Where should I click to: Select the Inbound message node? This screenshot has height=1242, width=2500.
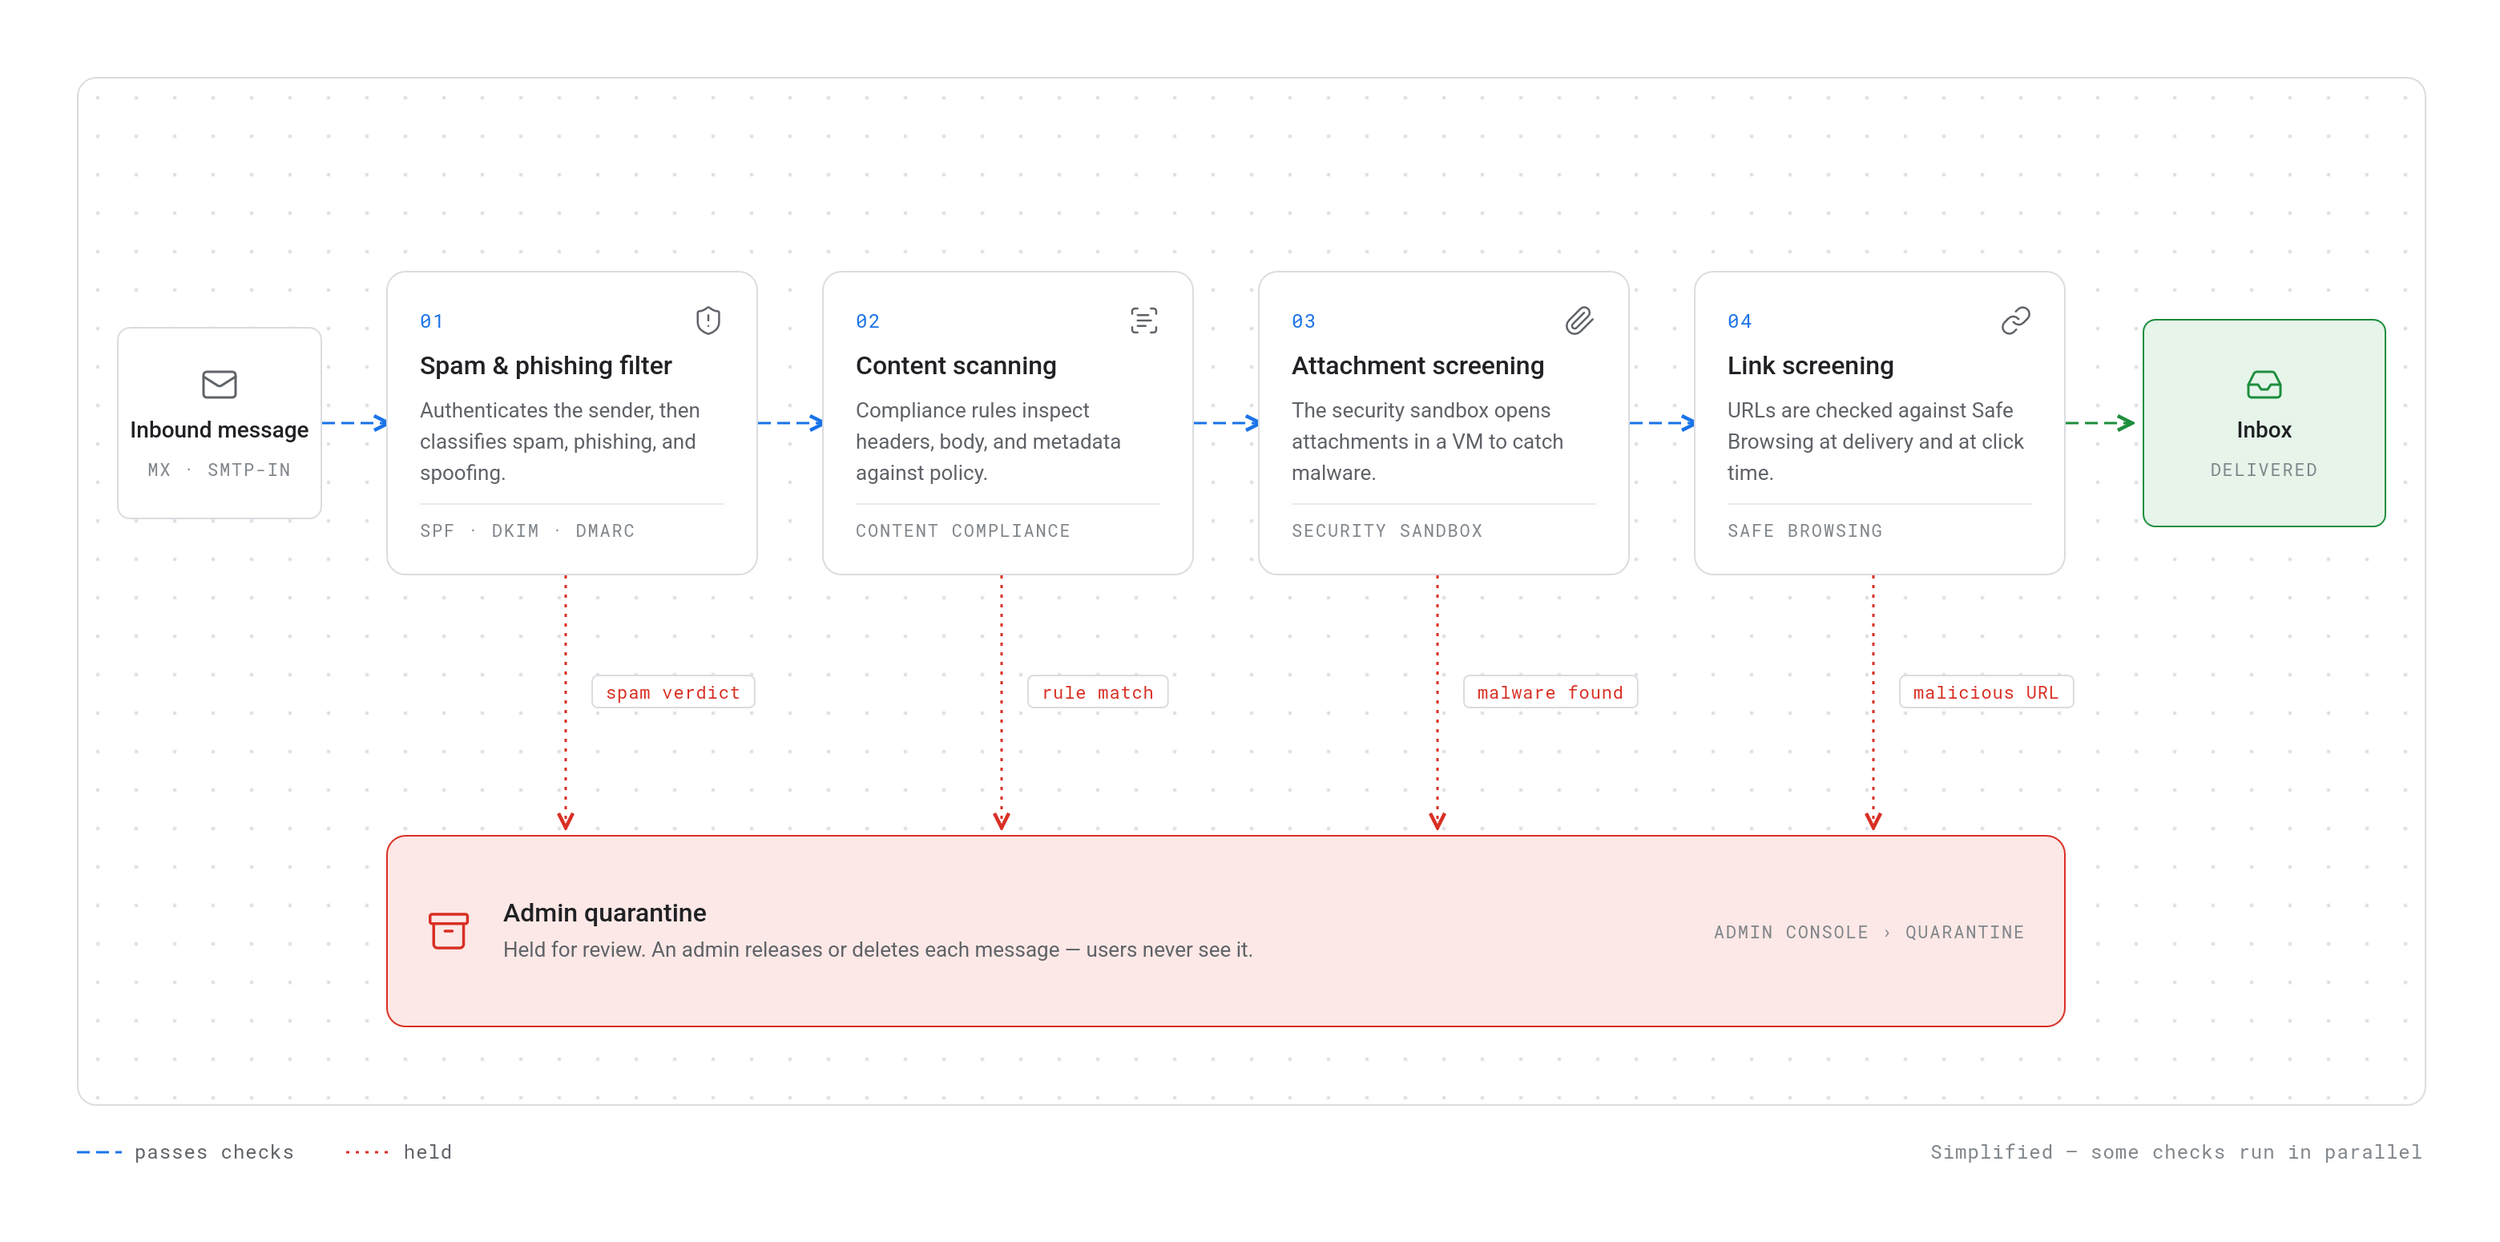219,423
